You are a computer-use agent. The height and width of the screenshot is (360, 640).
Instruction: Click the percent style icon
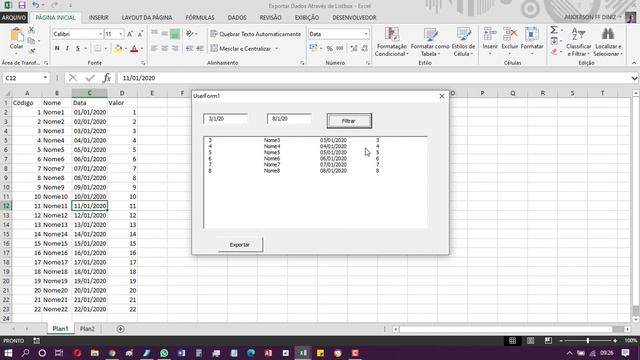(329, 49)
